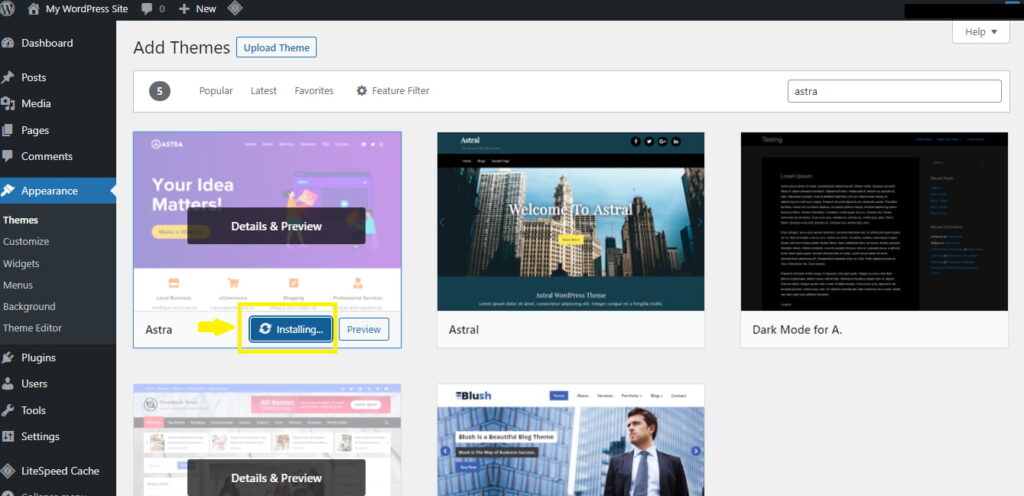Open the Blush theme screenshot thumbnail
This screenshot has height=496, width=1024.
(571, 440)
